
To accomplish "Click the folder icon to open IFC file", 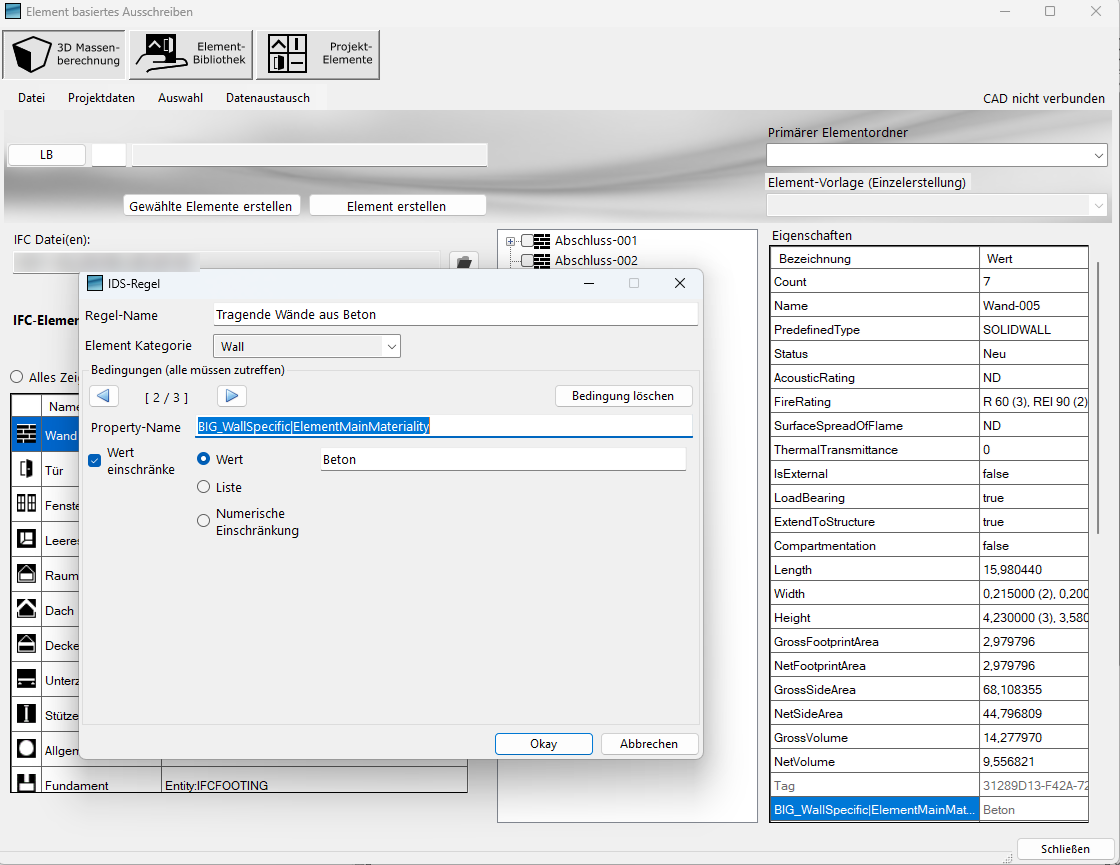I will (464, 262).
